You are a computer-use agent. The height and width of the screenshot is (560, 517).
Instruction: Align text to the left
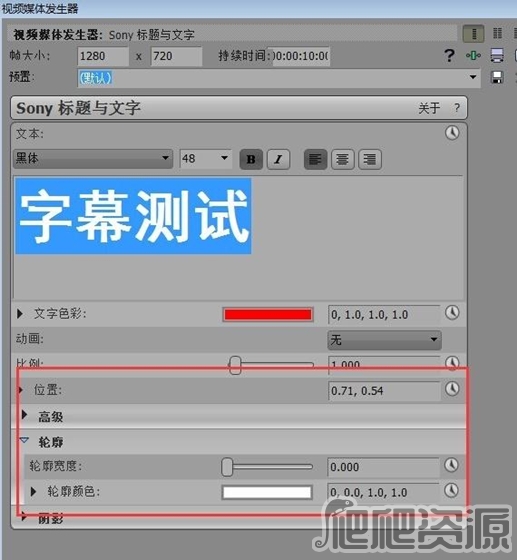click(315, 159)
